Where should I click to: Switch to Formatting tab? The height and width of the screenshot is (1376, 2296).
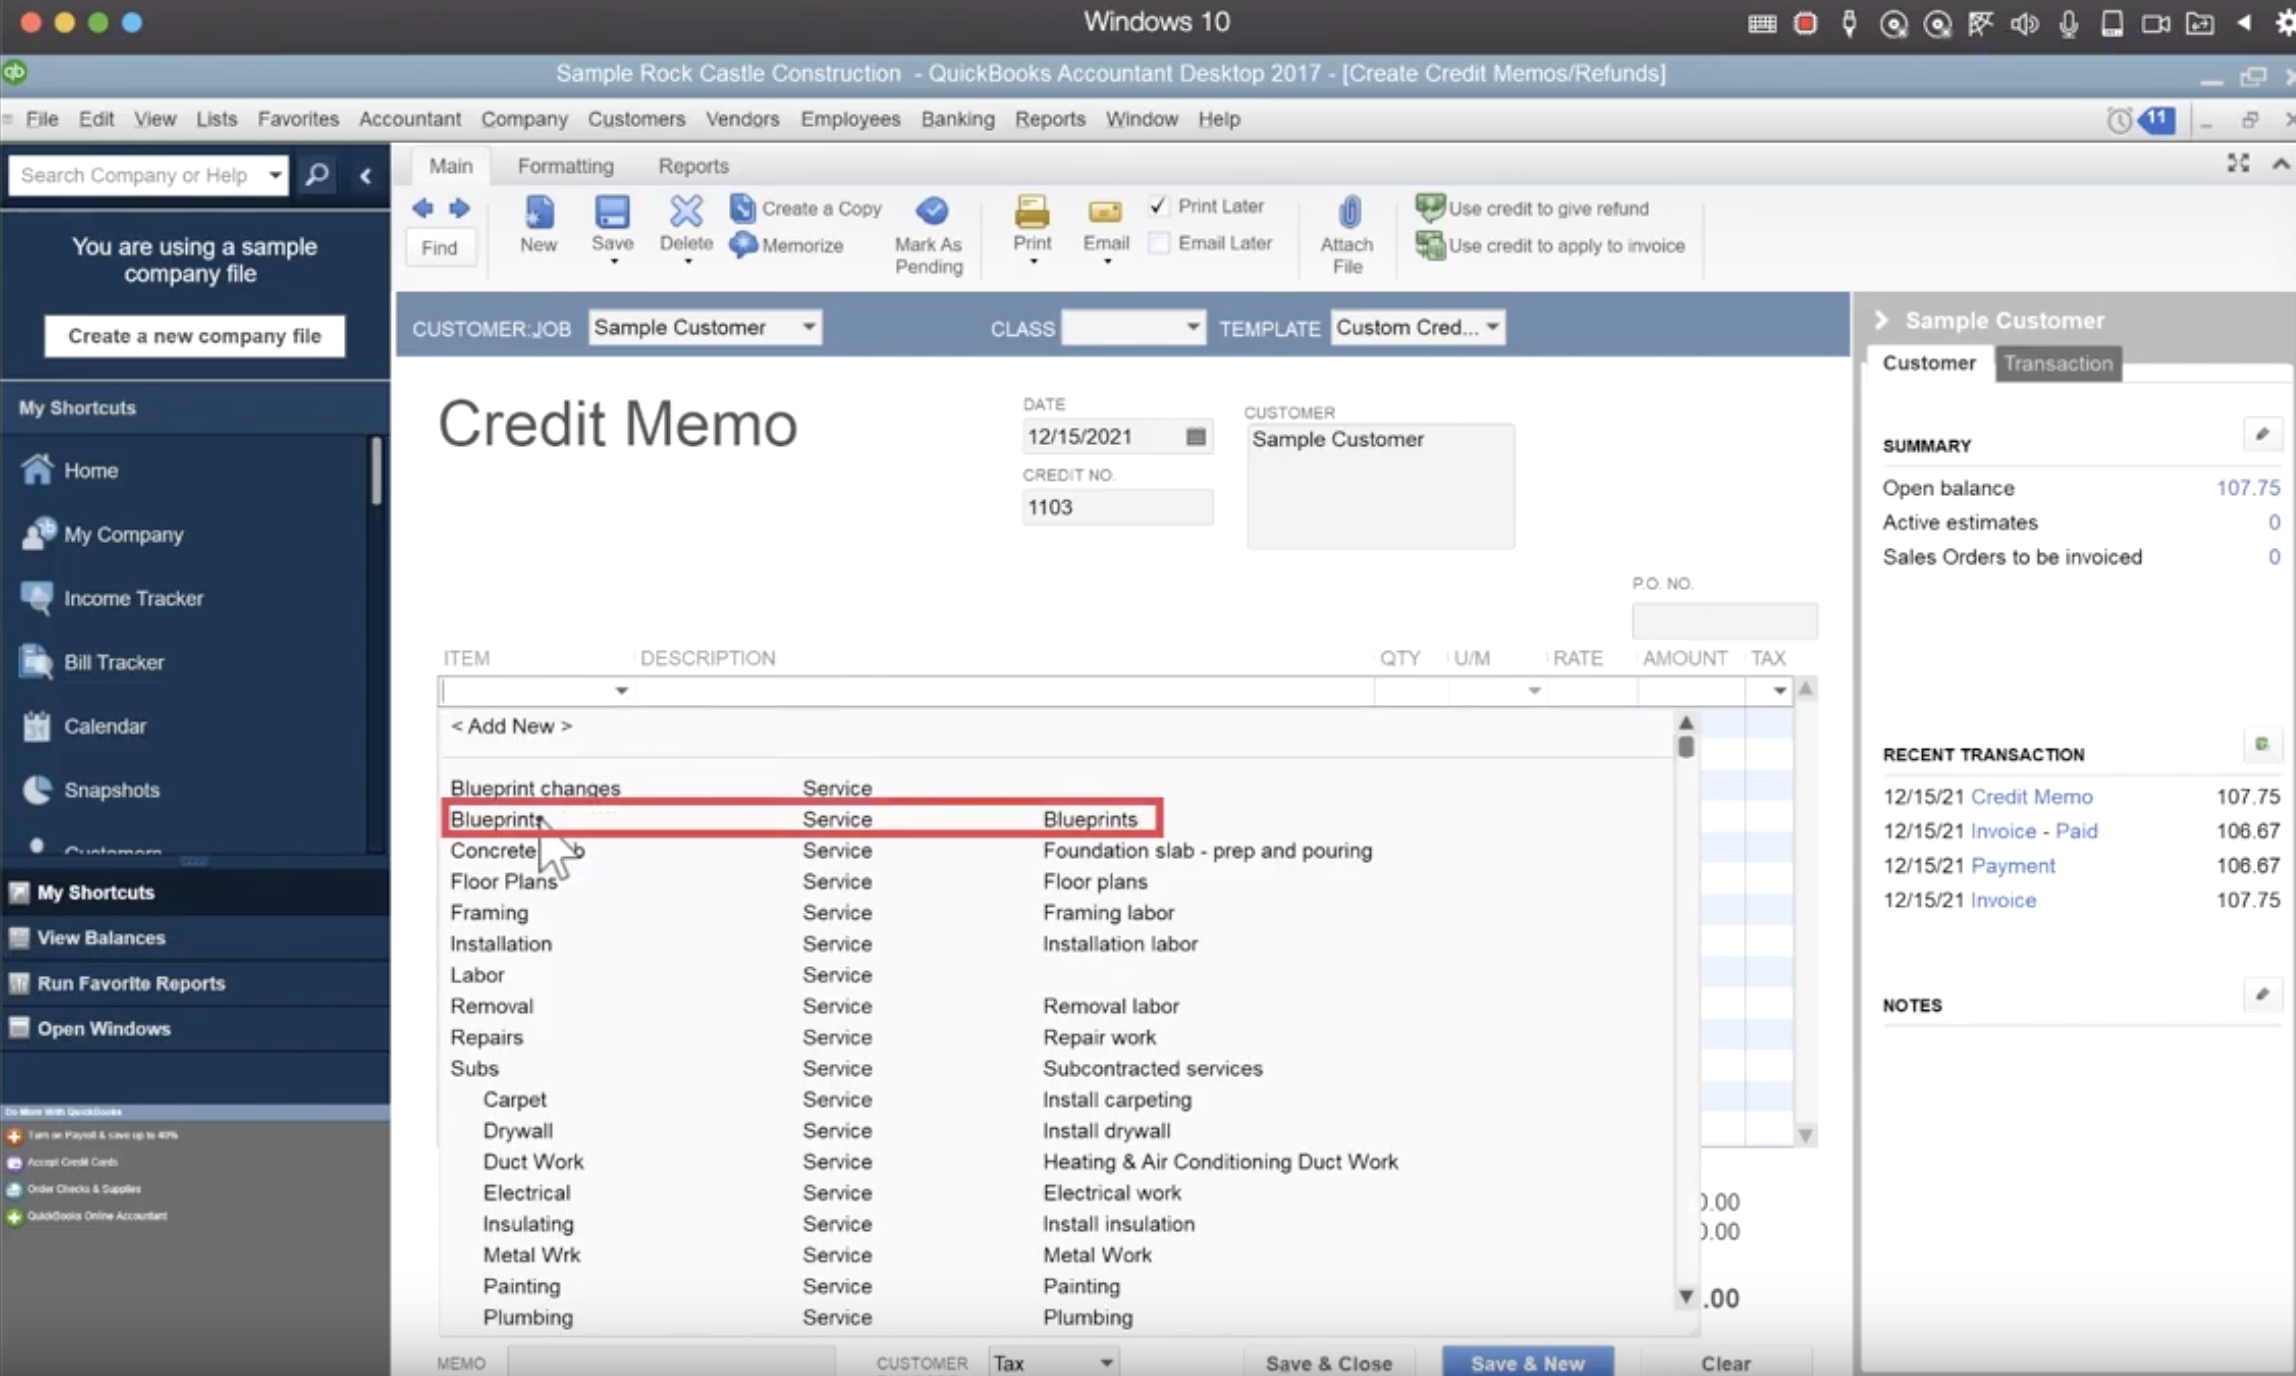point(565,166)
